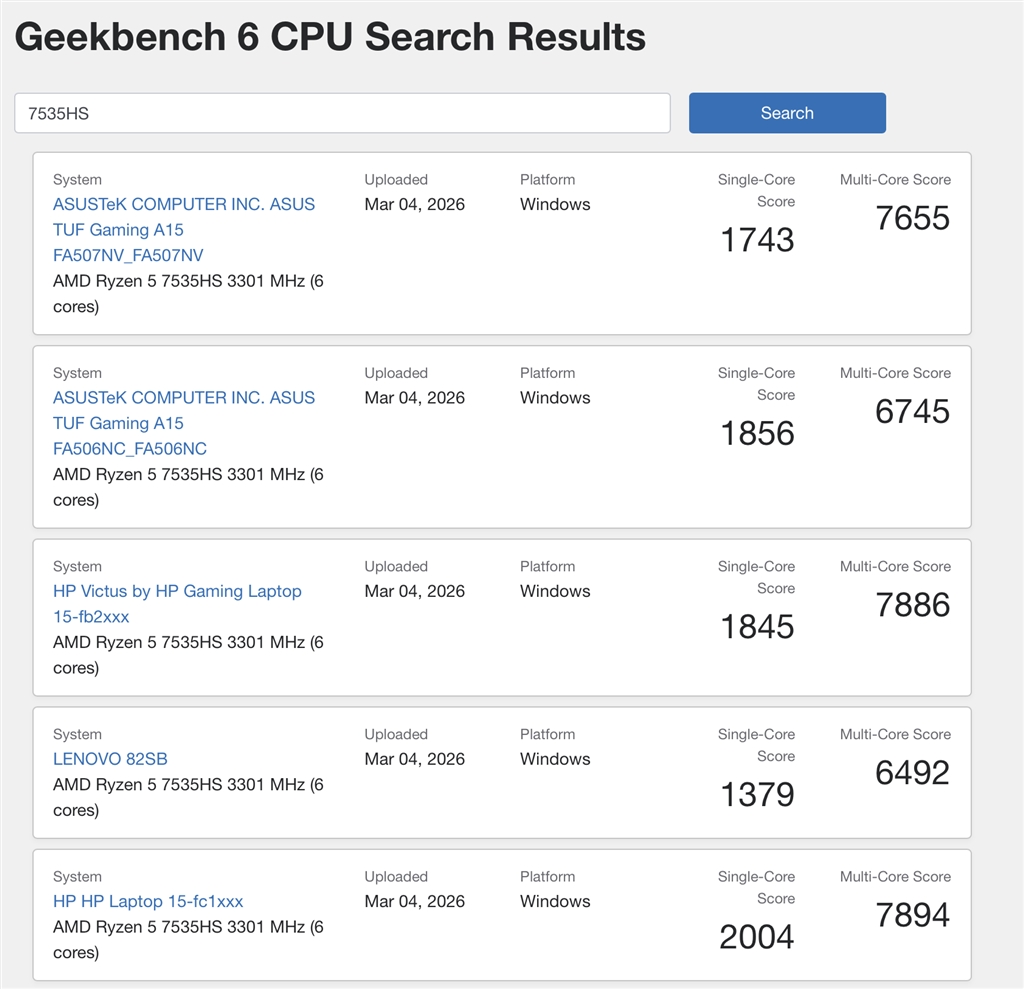
Task: Click the blue Search button
Action: click(x=787, y=113)
